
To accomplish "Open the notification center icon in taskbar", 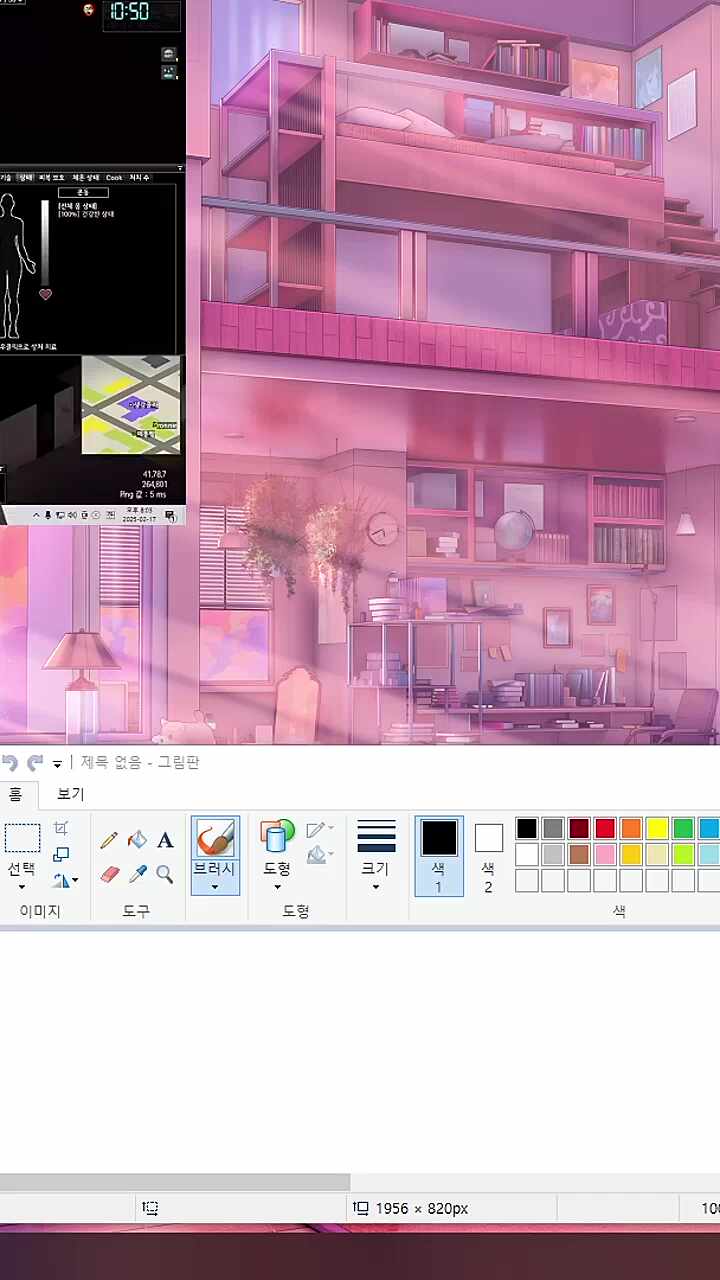I will click(171, 515).
